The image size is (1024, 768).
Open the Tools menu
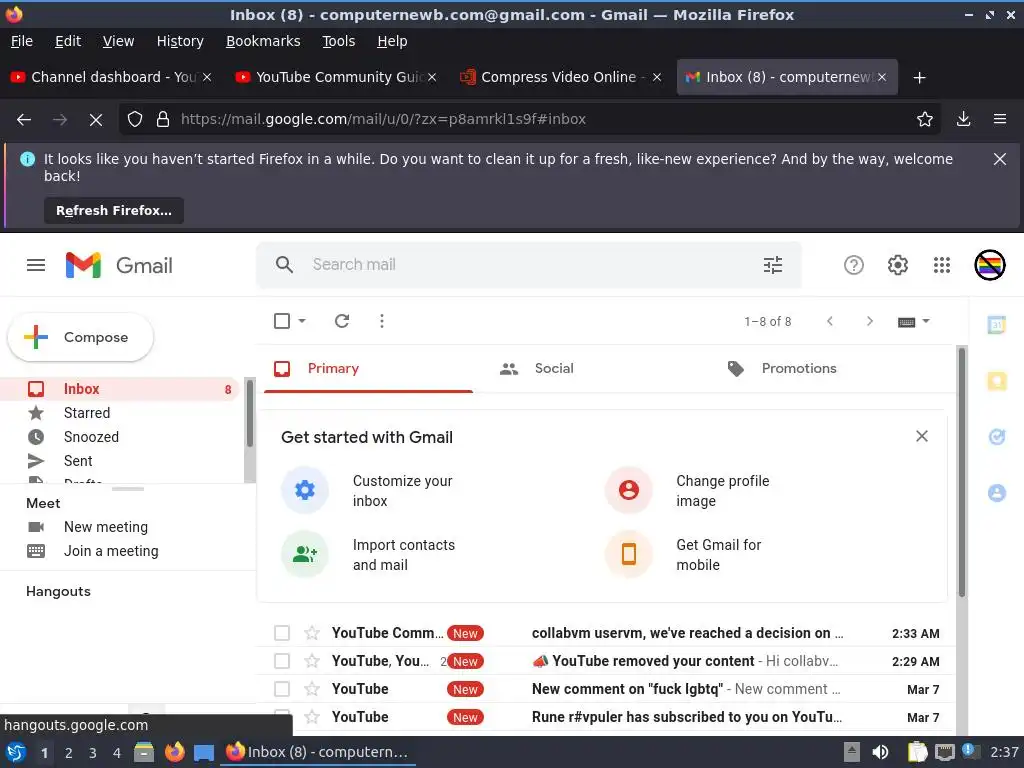(338, 41)
